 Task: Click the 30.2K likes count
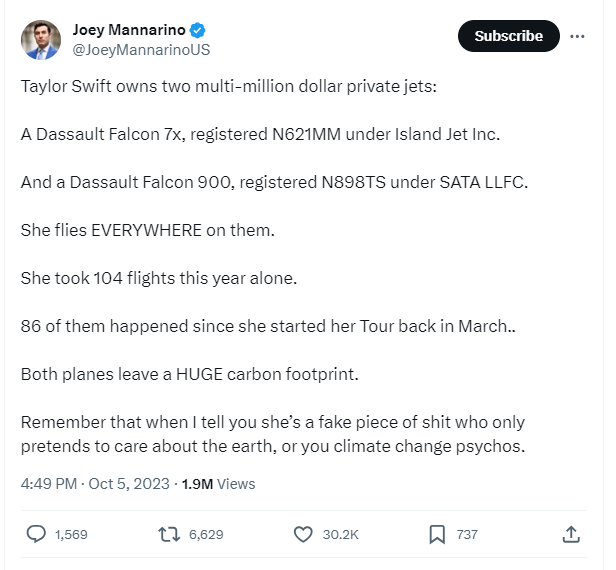pyautogui.click(x=341, y=535)
